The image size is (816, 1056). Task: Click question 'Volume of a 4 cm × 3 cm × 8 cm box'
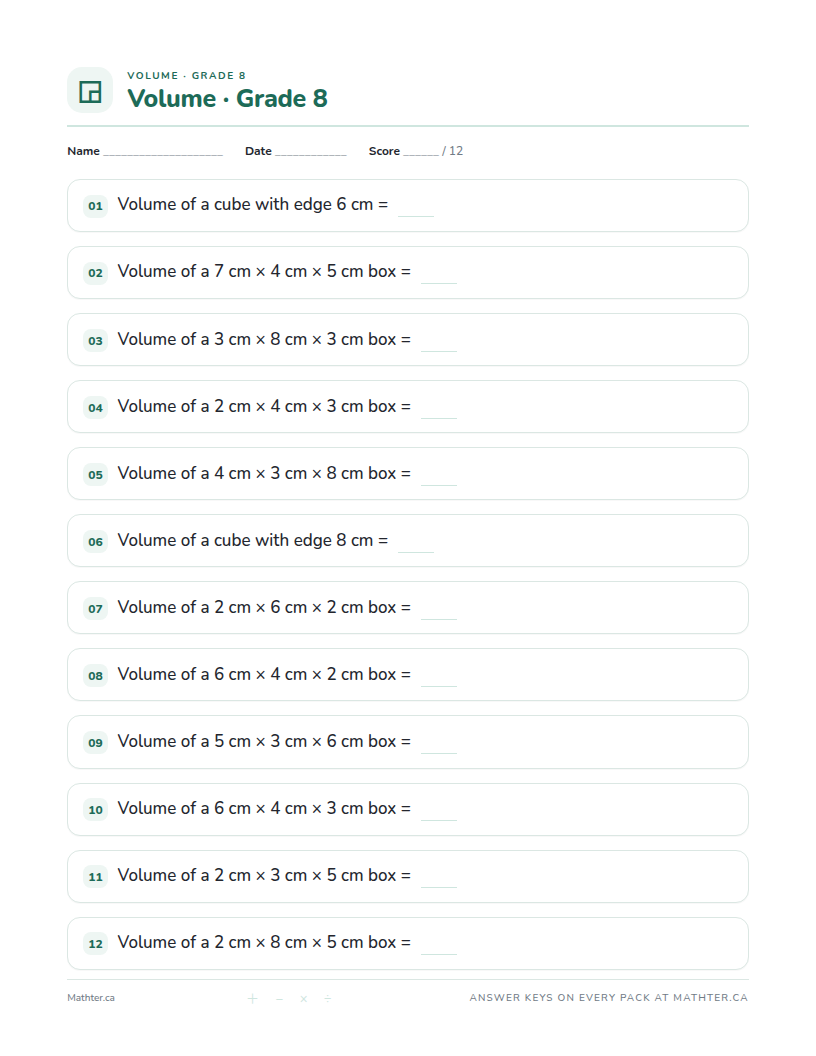tap(264, 473)
